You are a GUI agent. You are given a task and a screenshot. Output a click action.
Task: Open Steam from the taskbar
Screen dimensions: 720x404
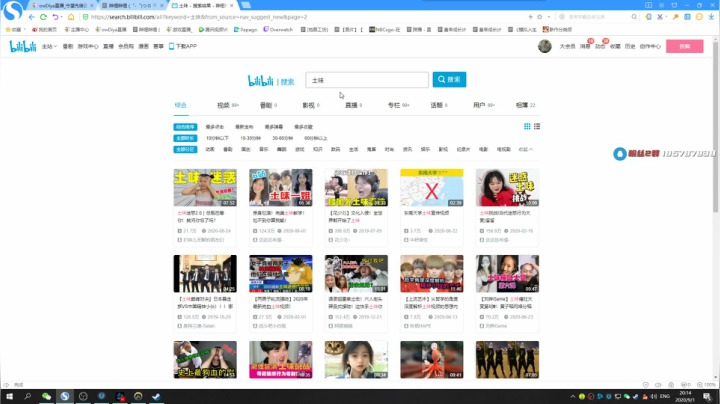[x=156, y=396]
